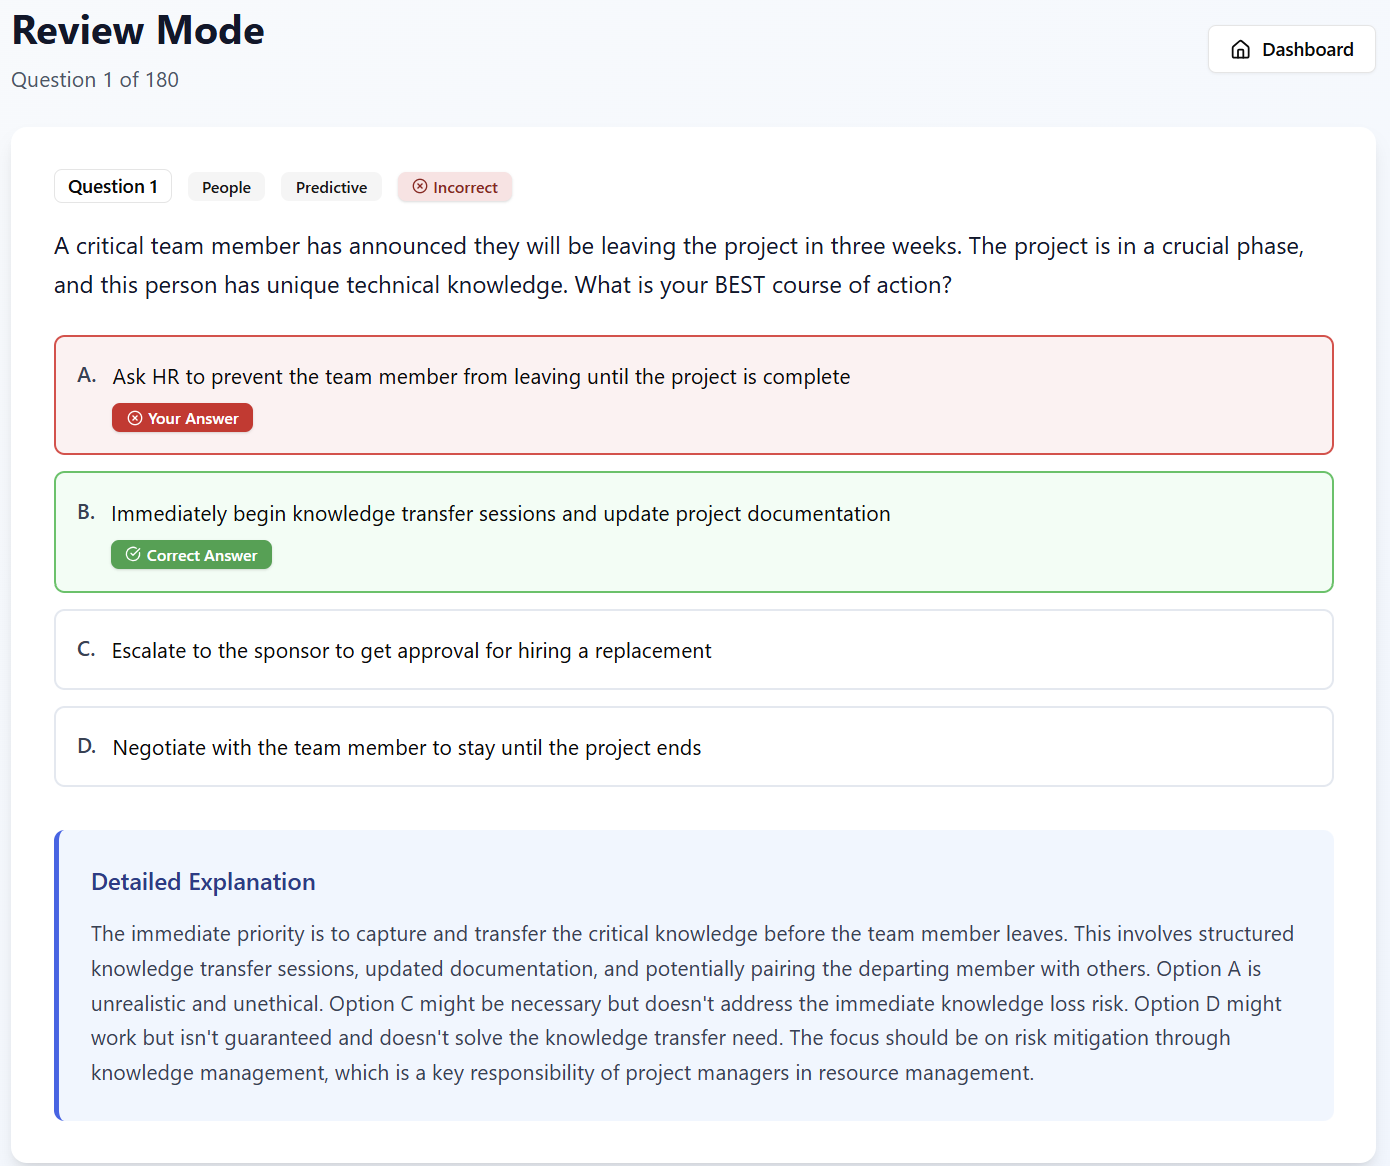This screenshot has width=1390, height=1166.
Task: Expand the Detailed Explanation section
Action: [203, 881]
